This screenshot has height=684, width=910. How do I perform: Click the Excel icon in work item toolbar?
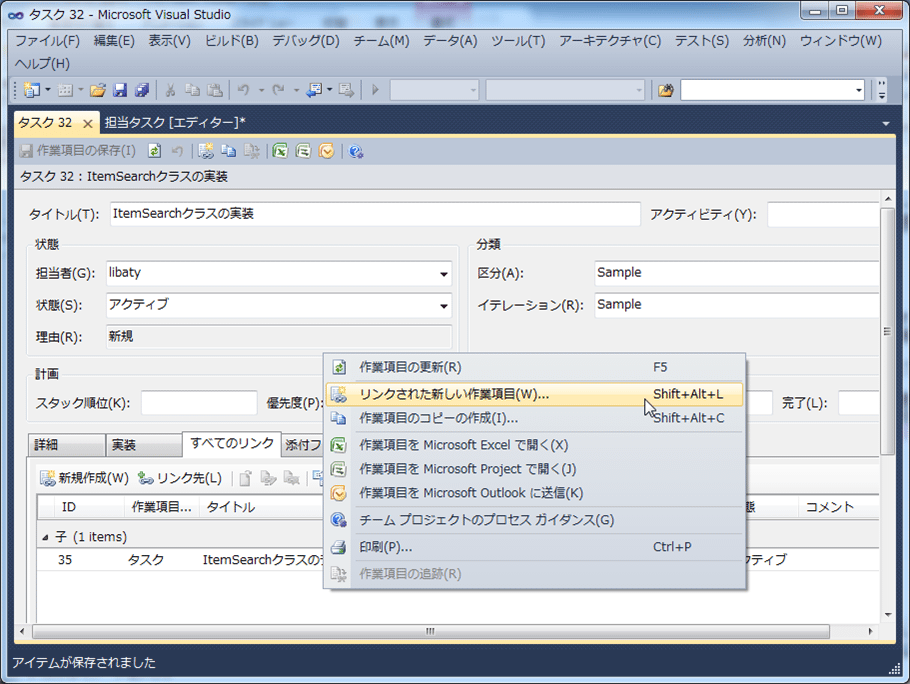point(280,151)
